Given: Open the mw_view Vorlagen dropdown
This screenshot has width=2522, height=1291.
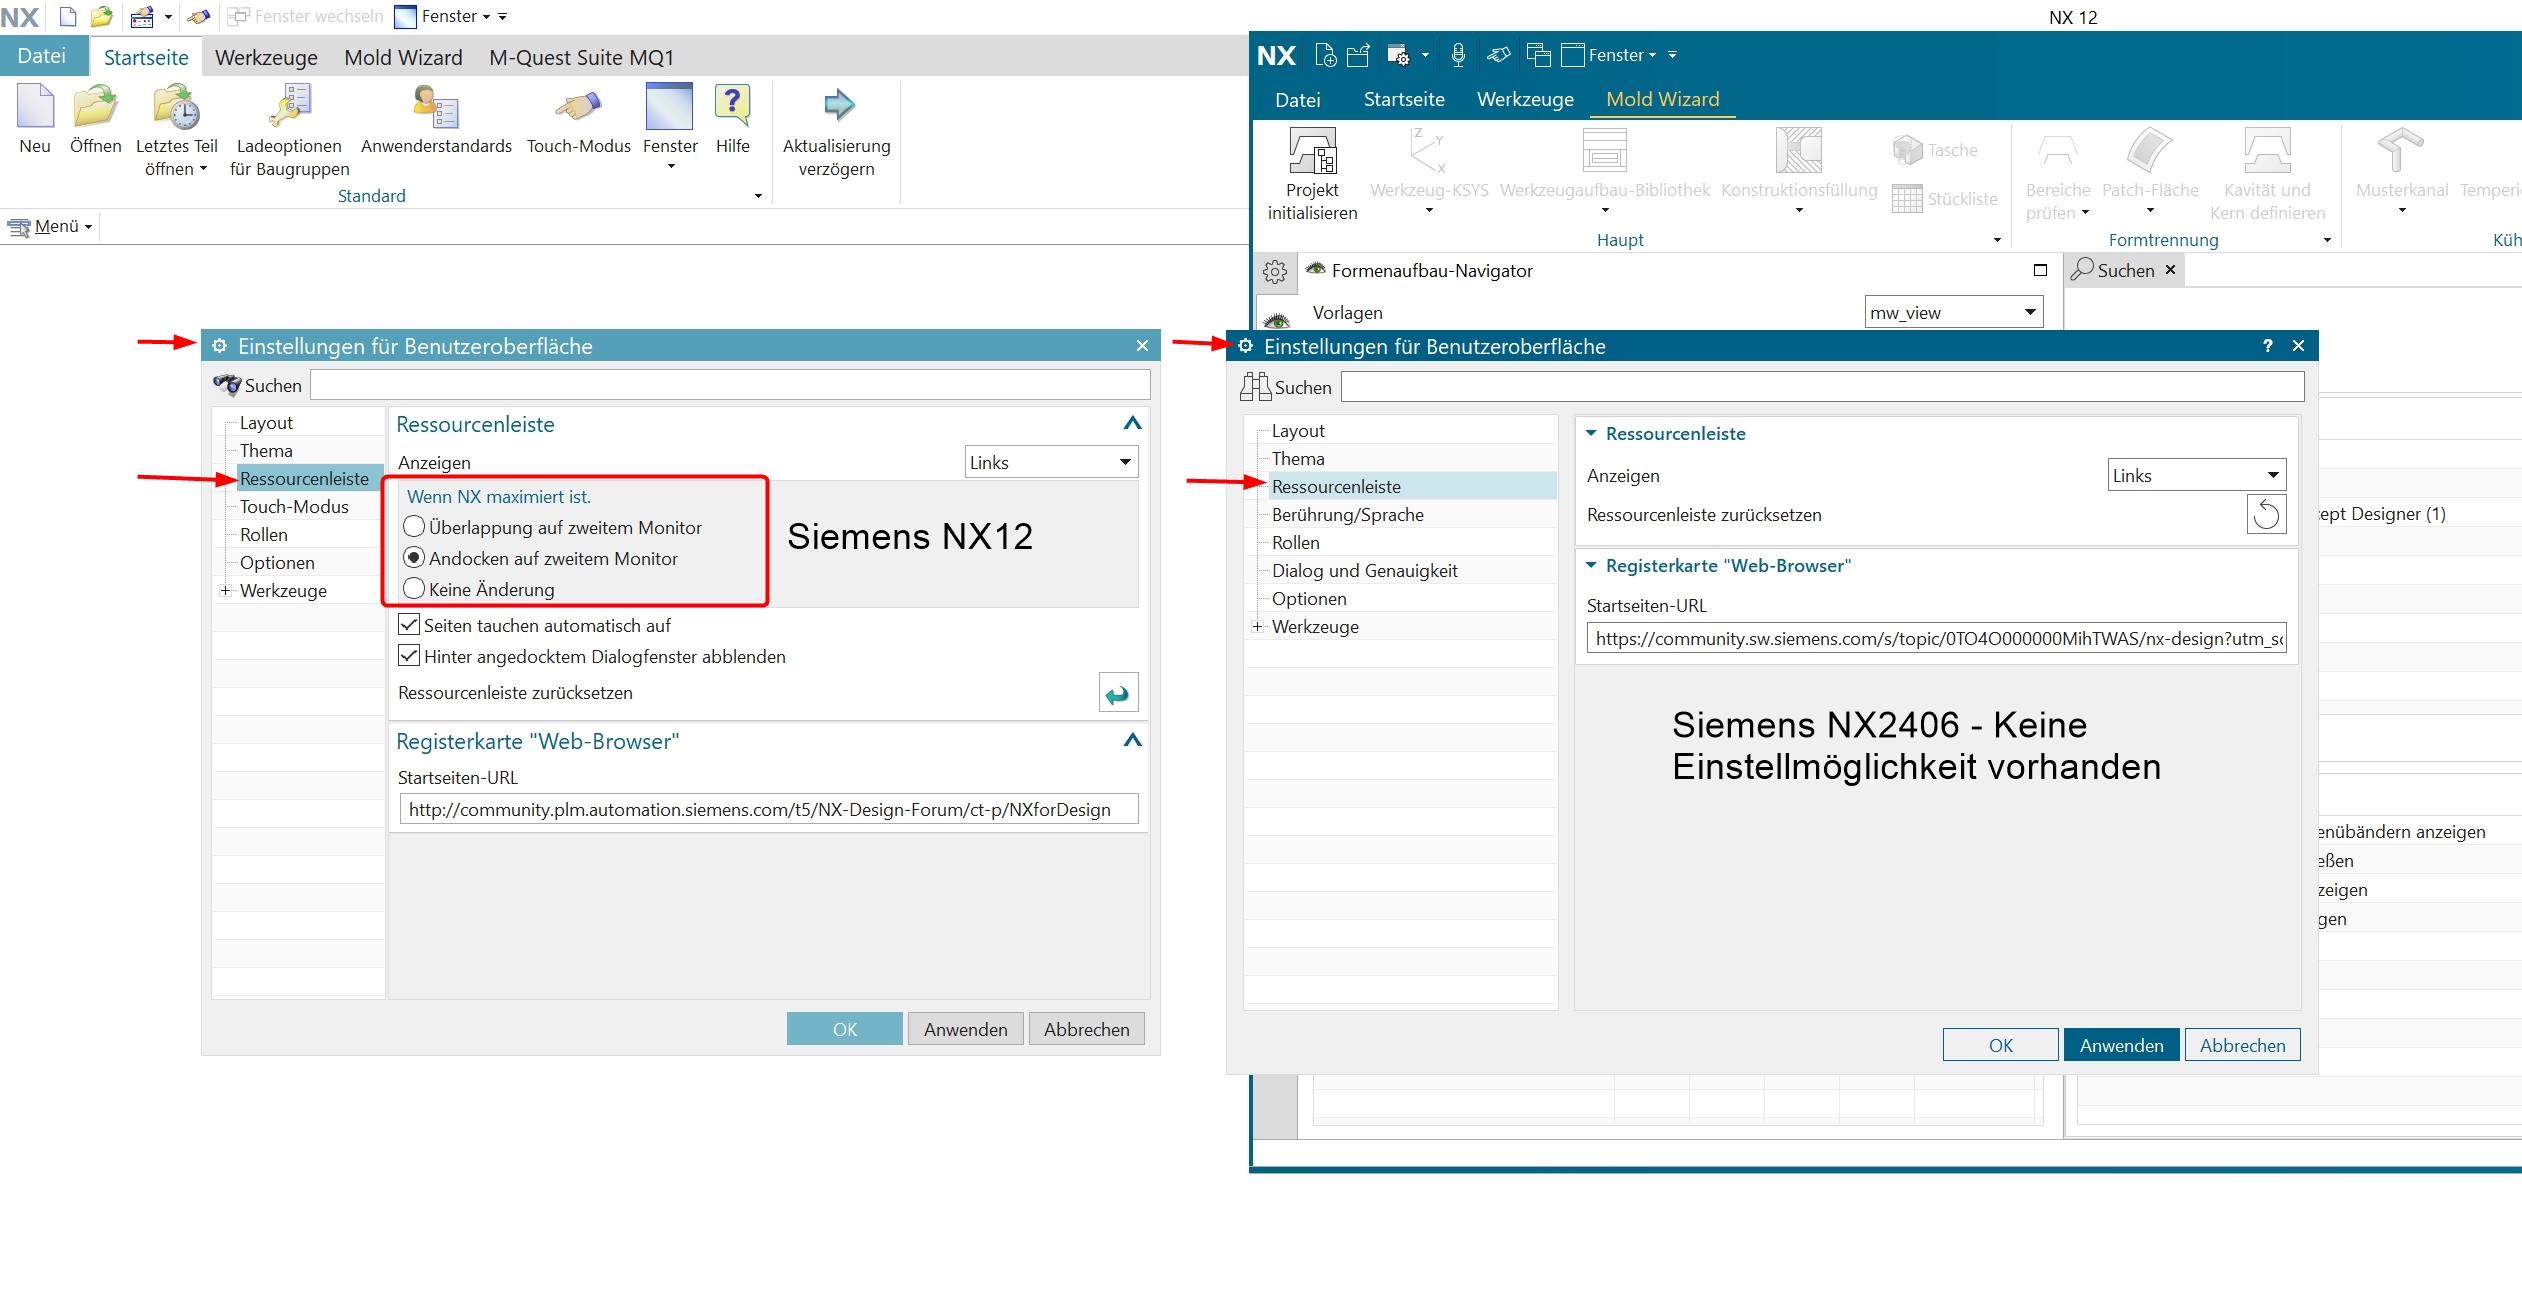Looking at the screenshot, I should (x=1954, y=312).
